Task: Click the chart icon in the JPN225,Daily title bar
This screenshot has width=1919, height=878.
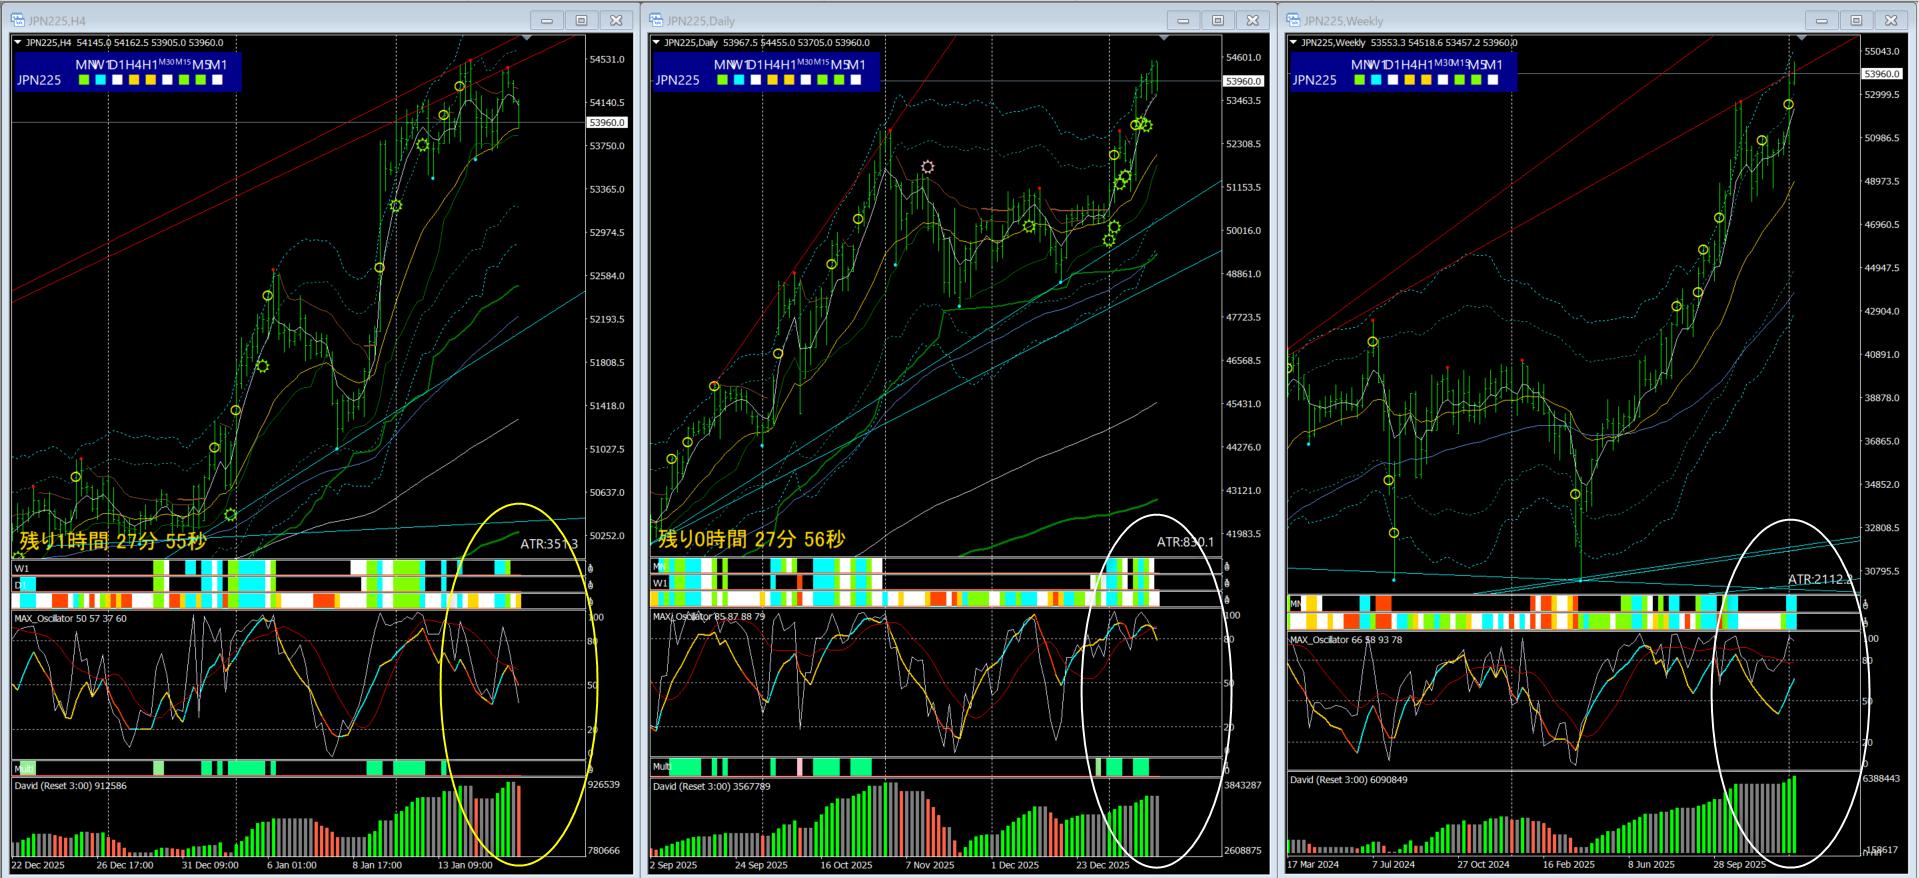Action: pos(656,20)
